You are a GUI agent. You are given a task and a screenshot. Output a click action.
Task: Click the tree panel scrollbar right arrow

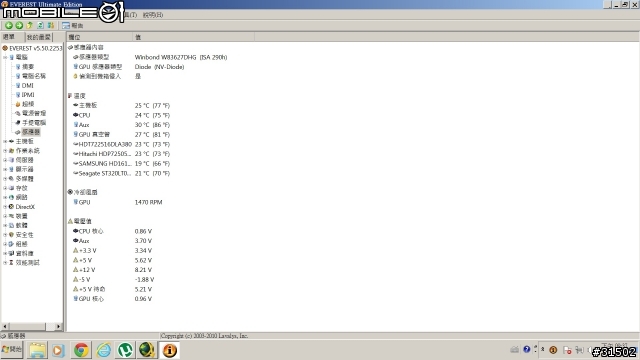pos(58,327)
